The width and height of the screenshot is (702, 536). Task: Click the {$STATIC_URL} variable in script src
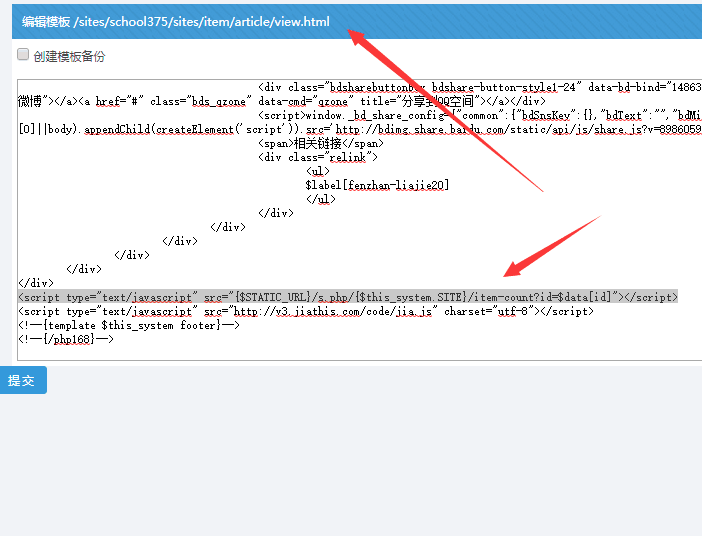tap(272, 297)
